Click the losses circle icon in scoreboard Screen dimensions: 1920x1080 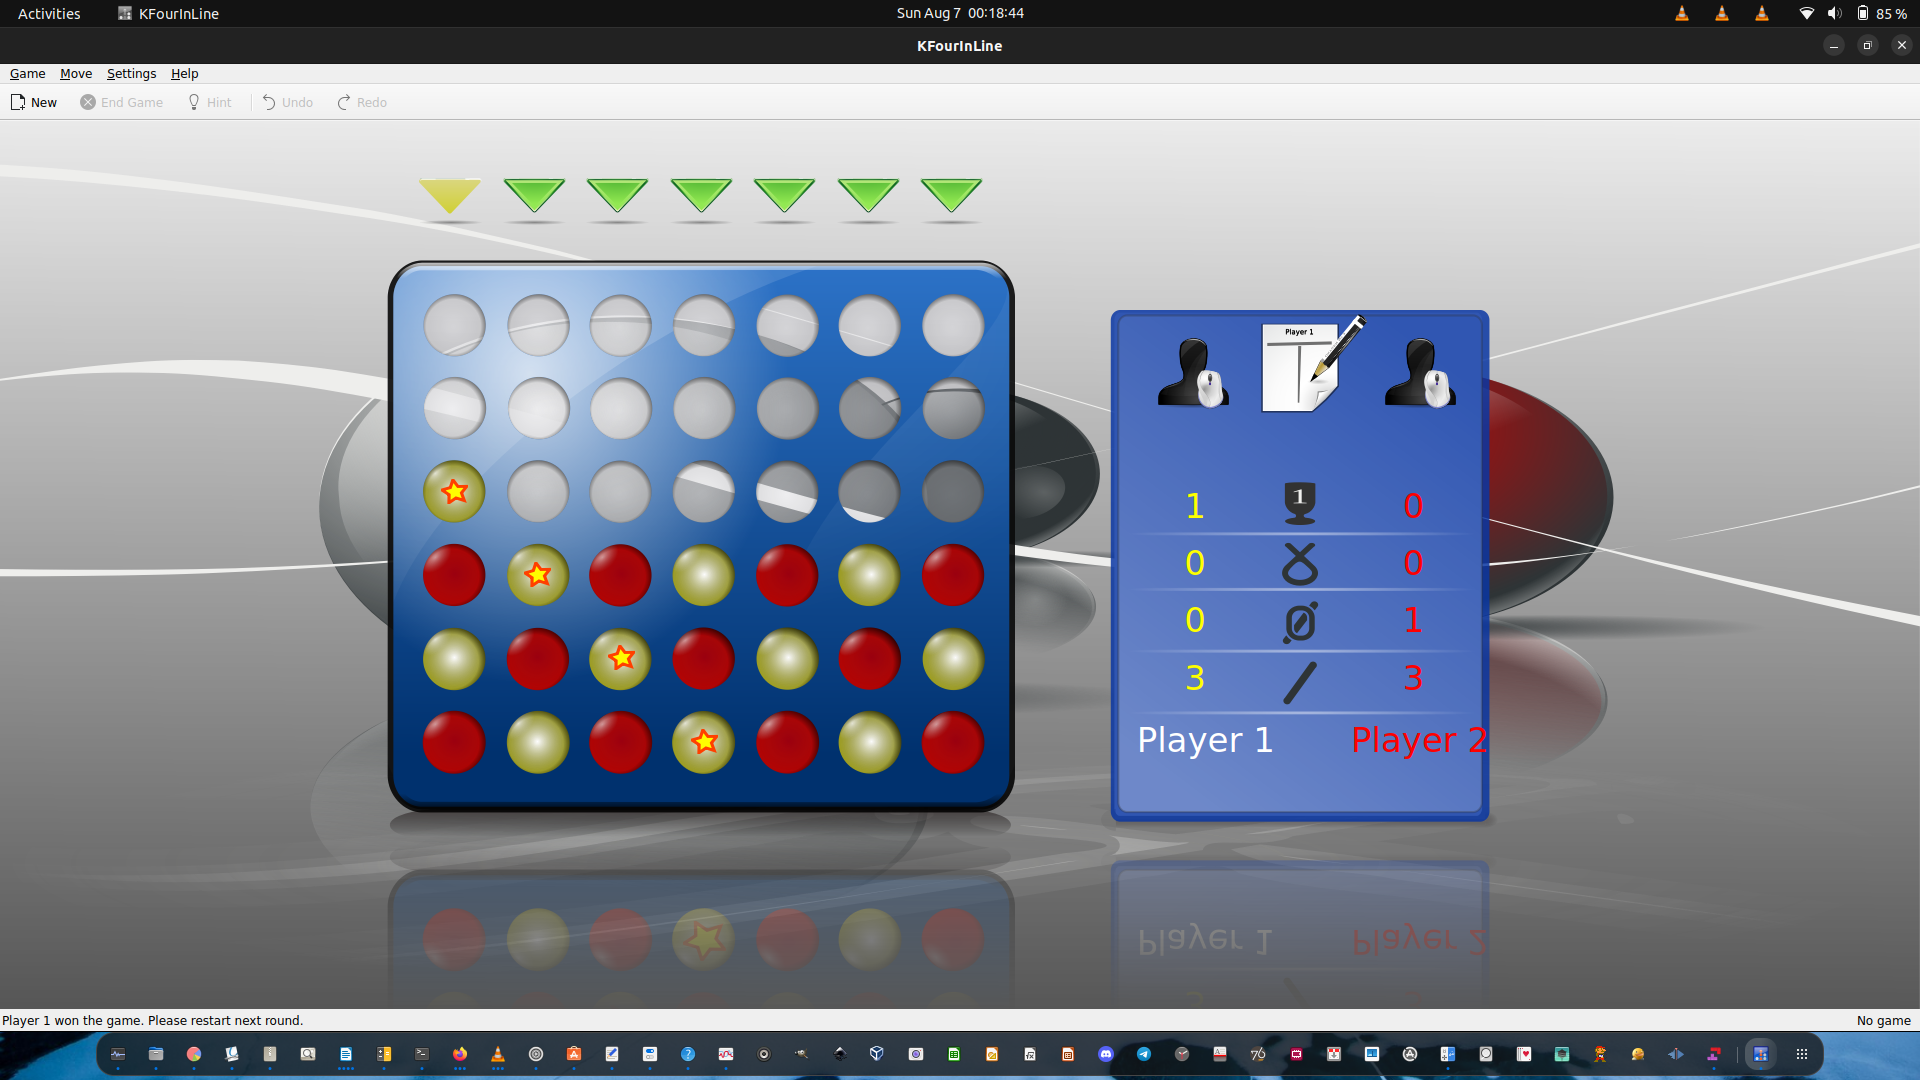[x=1300, y=620]
